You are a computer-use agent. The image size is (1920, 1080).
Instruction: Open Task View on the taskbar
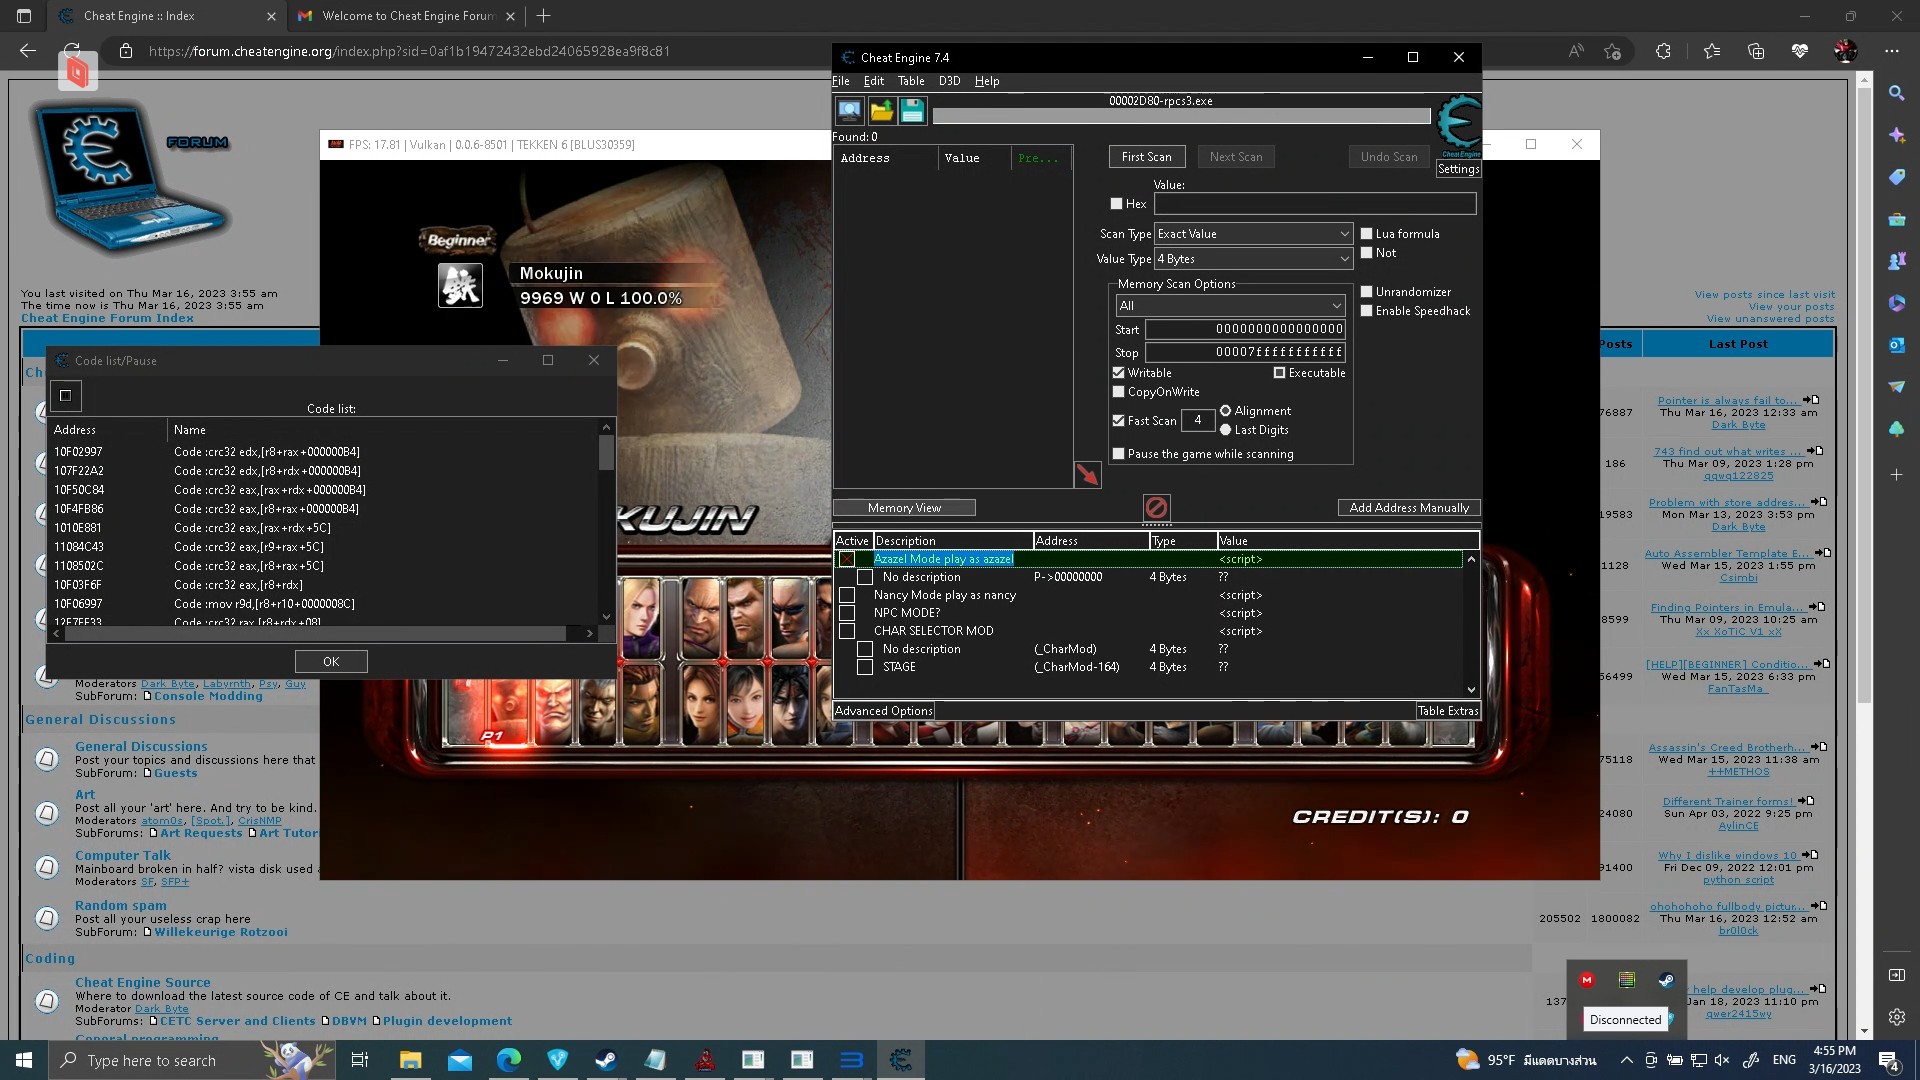[360, 1060]
